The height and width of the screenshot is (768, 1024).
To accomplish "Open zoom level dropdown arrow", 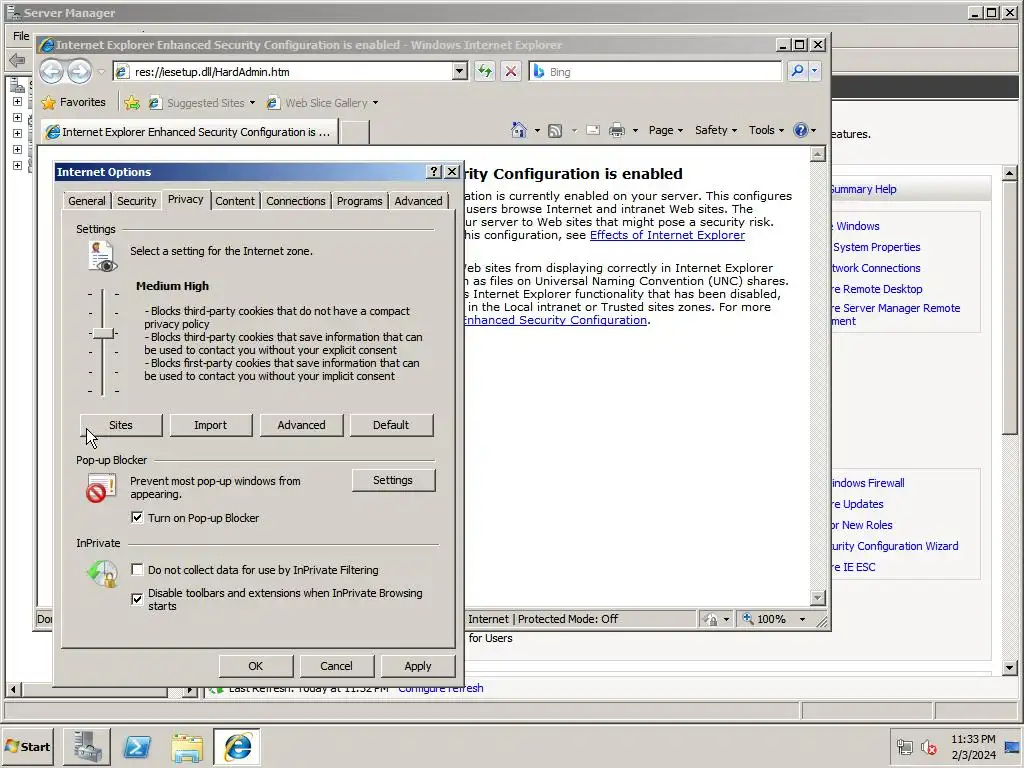I will (x=803, y=619).
